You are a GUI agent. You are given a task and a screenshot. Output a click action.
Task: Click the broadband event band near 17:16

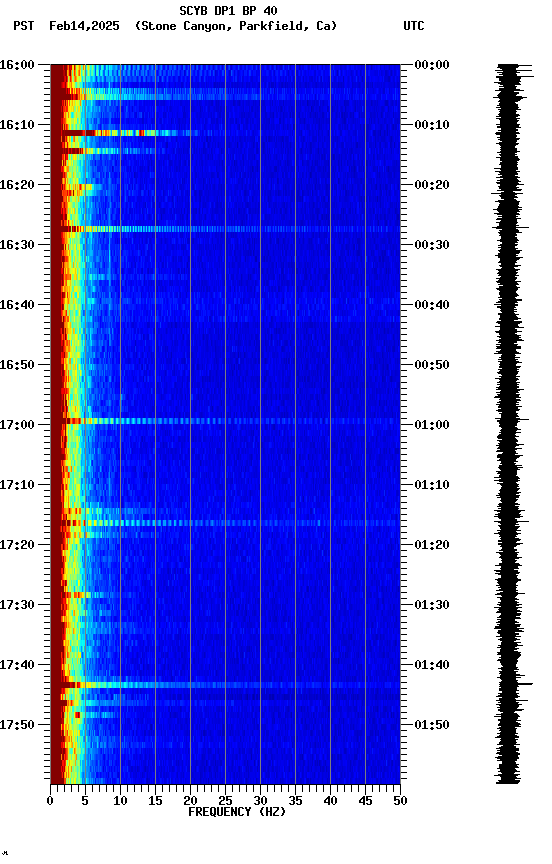[x=225, y=522]
